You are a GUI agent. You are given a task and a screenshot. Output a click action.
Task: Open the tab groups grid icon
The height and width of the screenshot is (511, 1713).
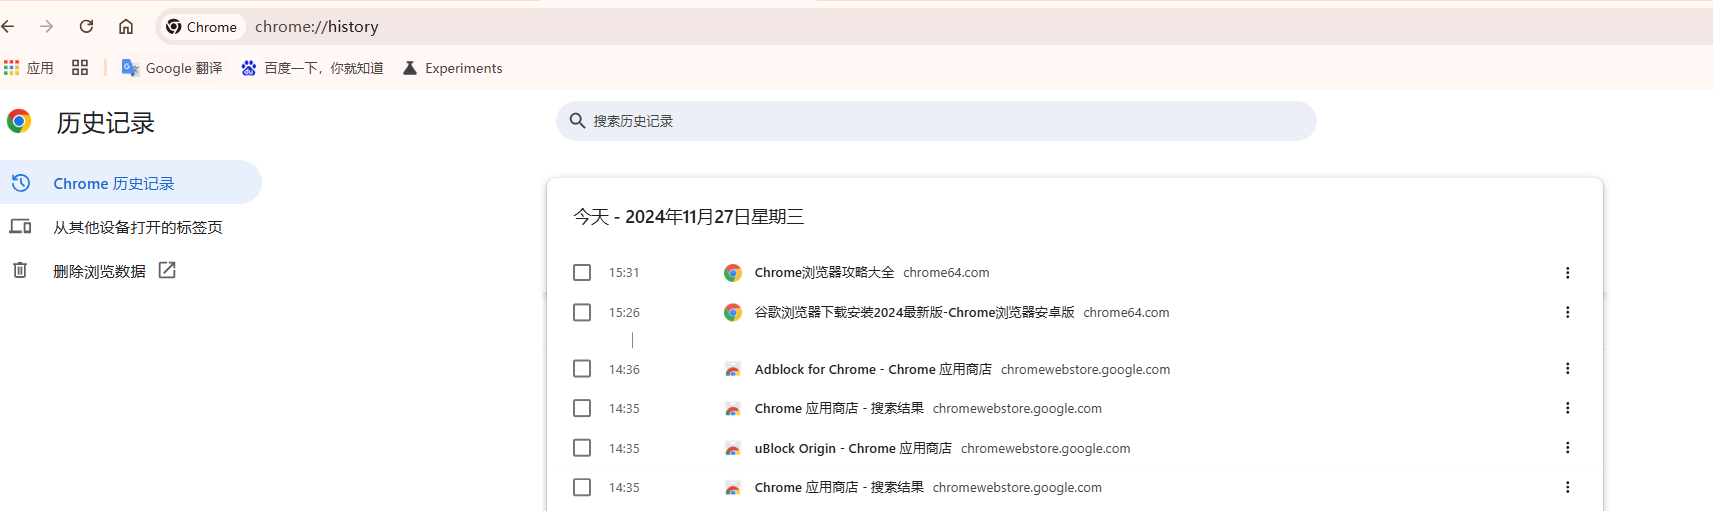pyautogui.click(x=80, y=68)
